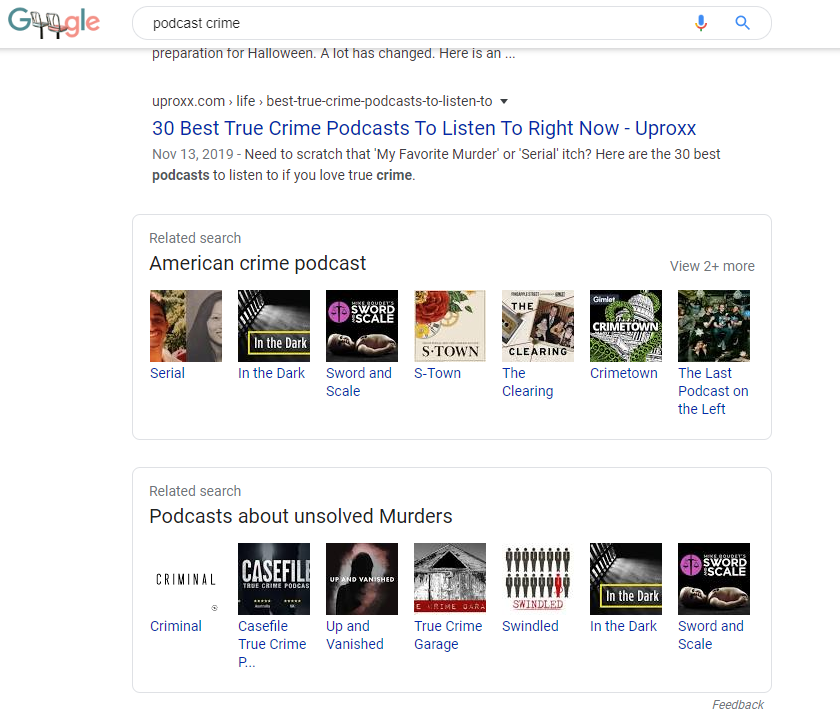Open the Swindled podcast cover image
The width and height of the screenshot is (840, 722).
[537, 579]
